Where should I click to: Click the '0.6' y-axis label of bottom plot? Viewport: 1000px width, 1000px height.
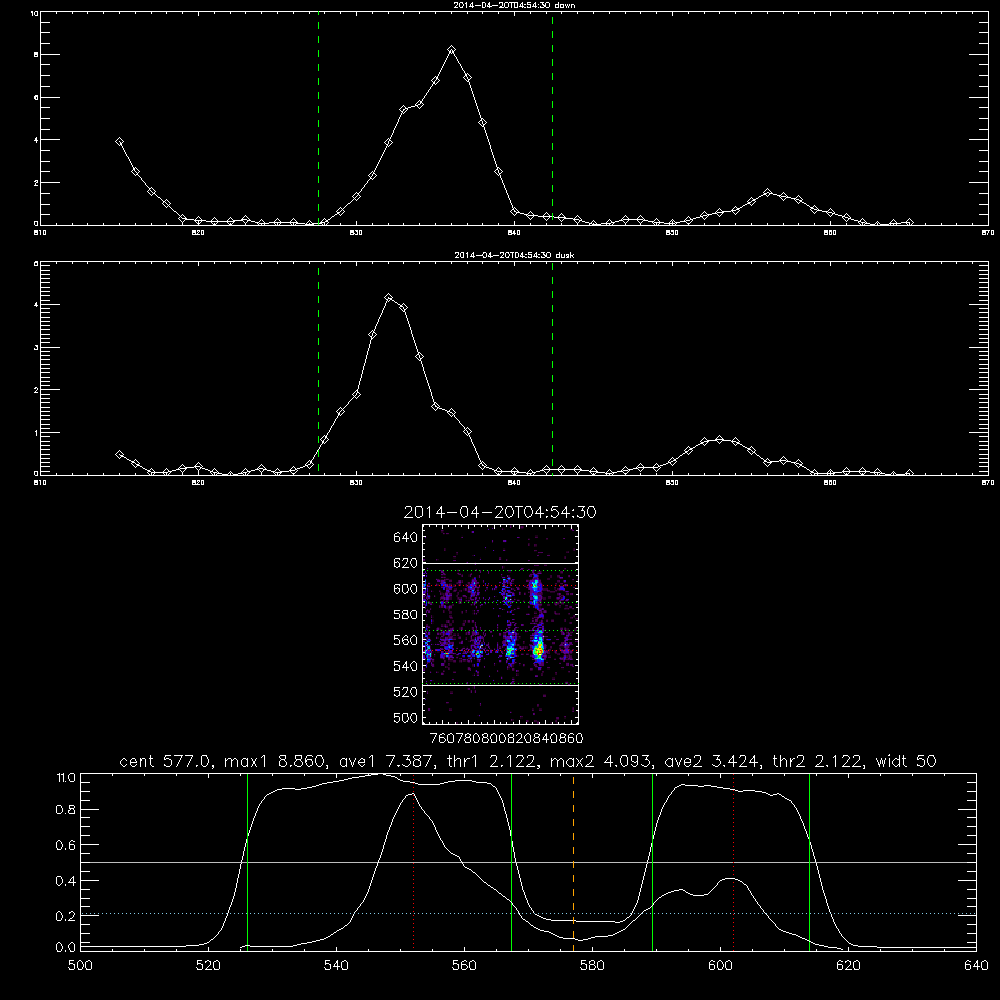pos(66,845)
